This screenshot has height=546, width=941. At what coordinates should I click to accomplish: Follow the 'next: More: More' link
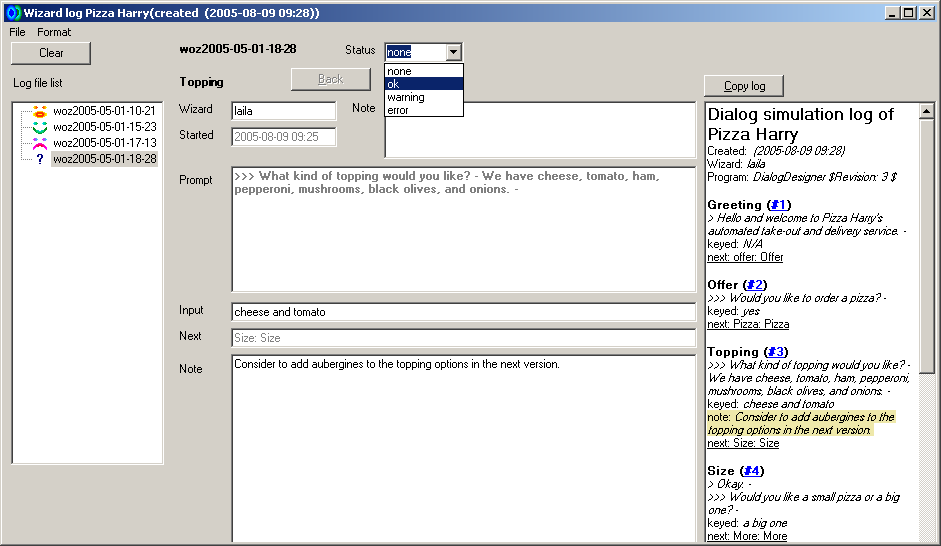(x=747, y=536)
